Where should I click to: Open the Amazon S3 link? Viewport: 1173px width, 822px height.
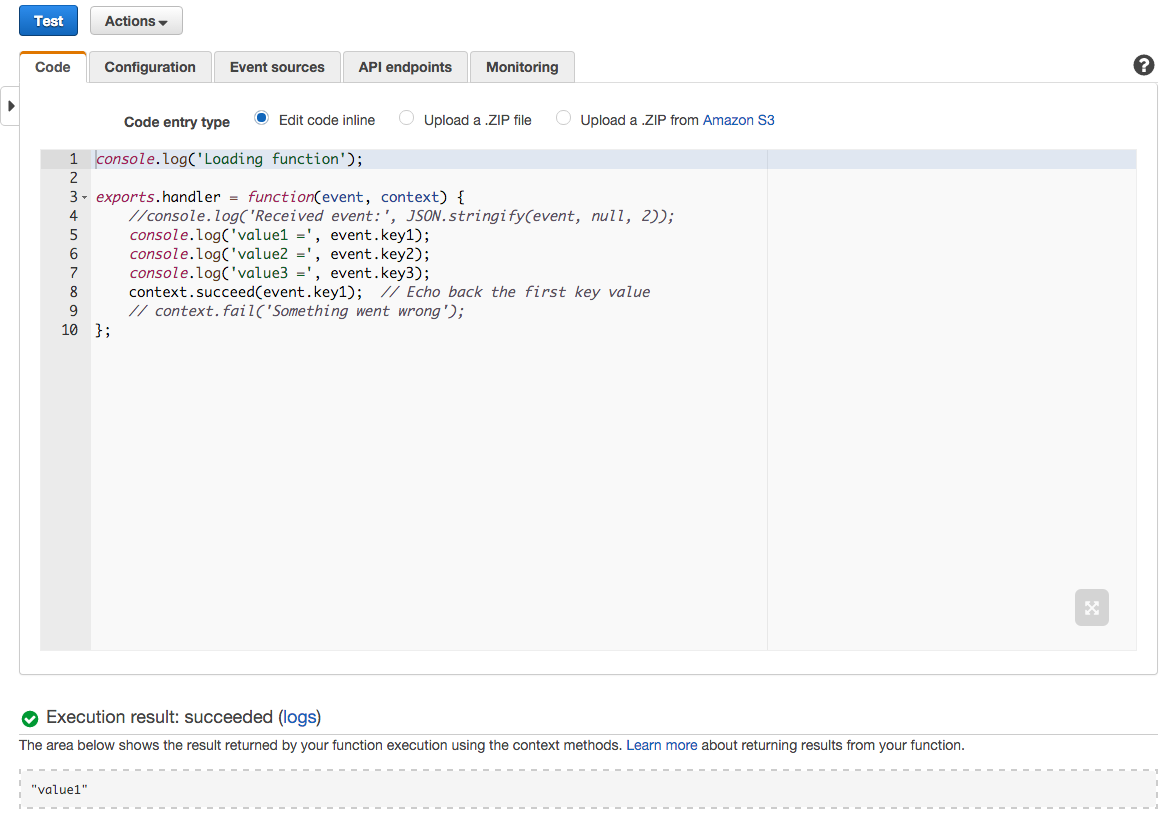(738, 120)
